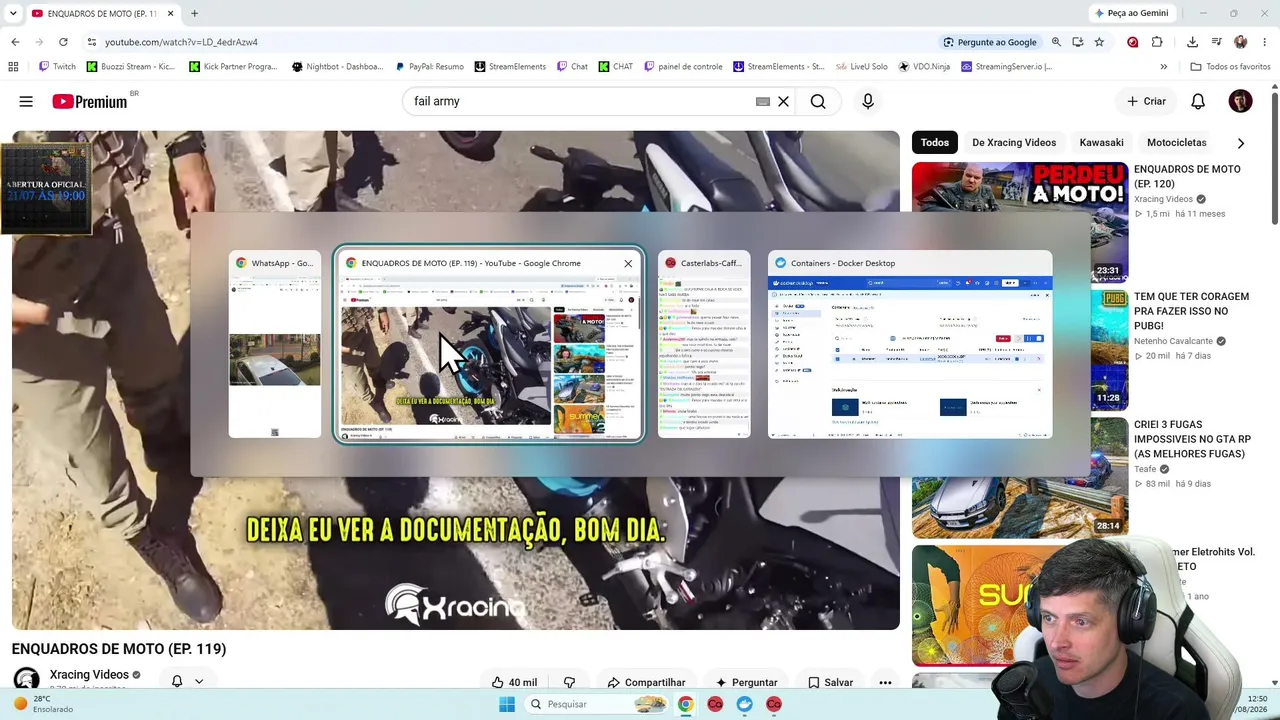1280x720 pixels.
Task: Switch to the WhatsApp window in the task switcher
Action: pyautogui.click(x=275, y=344)
